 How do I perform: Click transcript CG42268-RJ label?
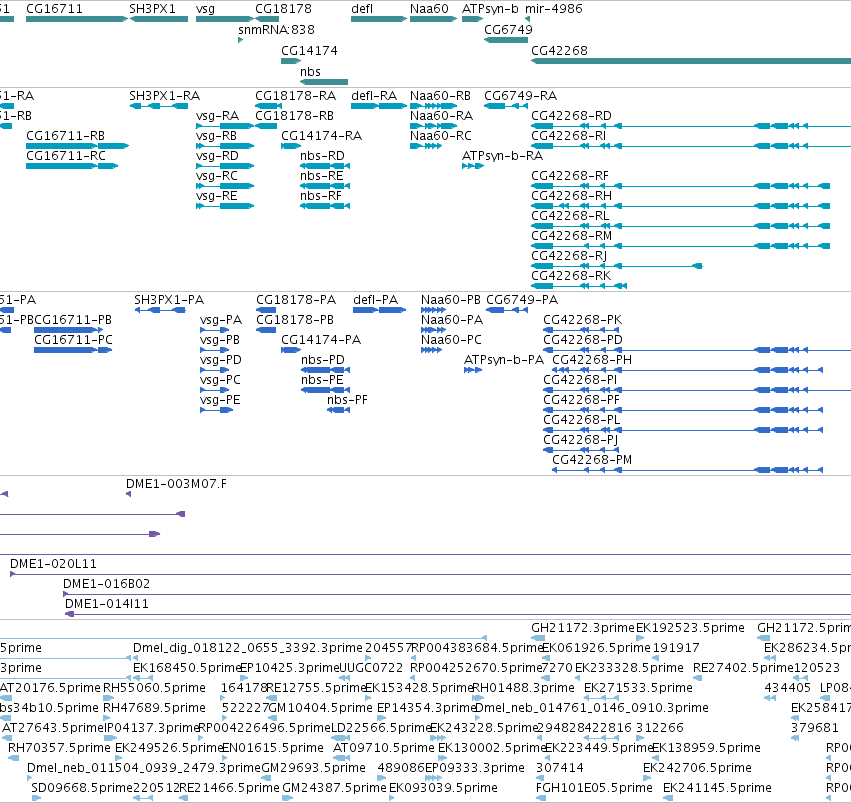pyautogui.click(x=569, y=256)
